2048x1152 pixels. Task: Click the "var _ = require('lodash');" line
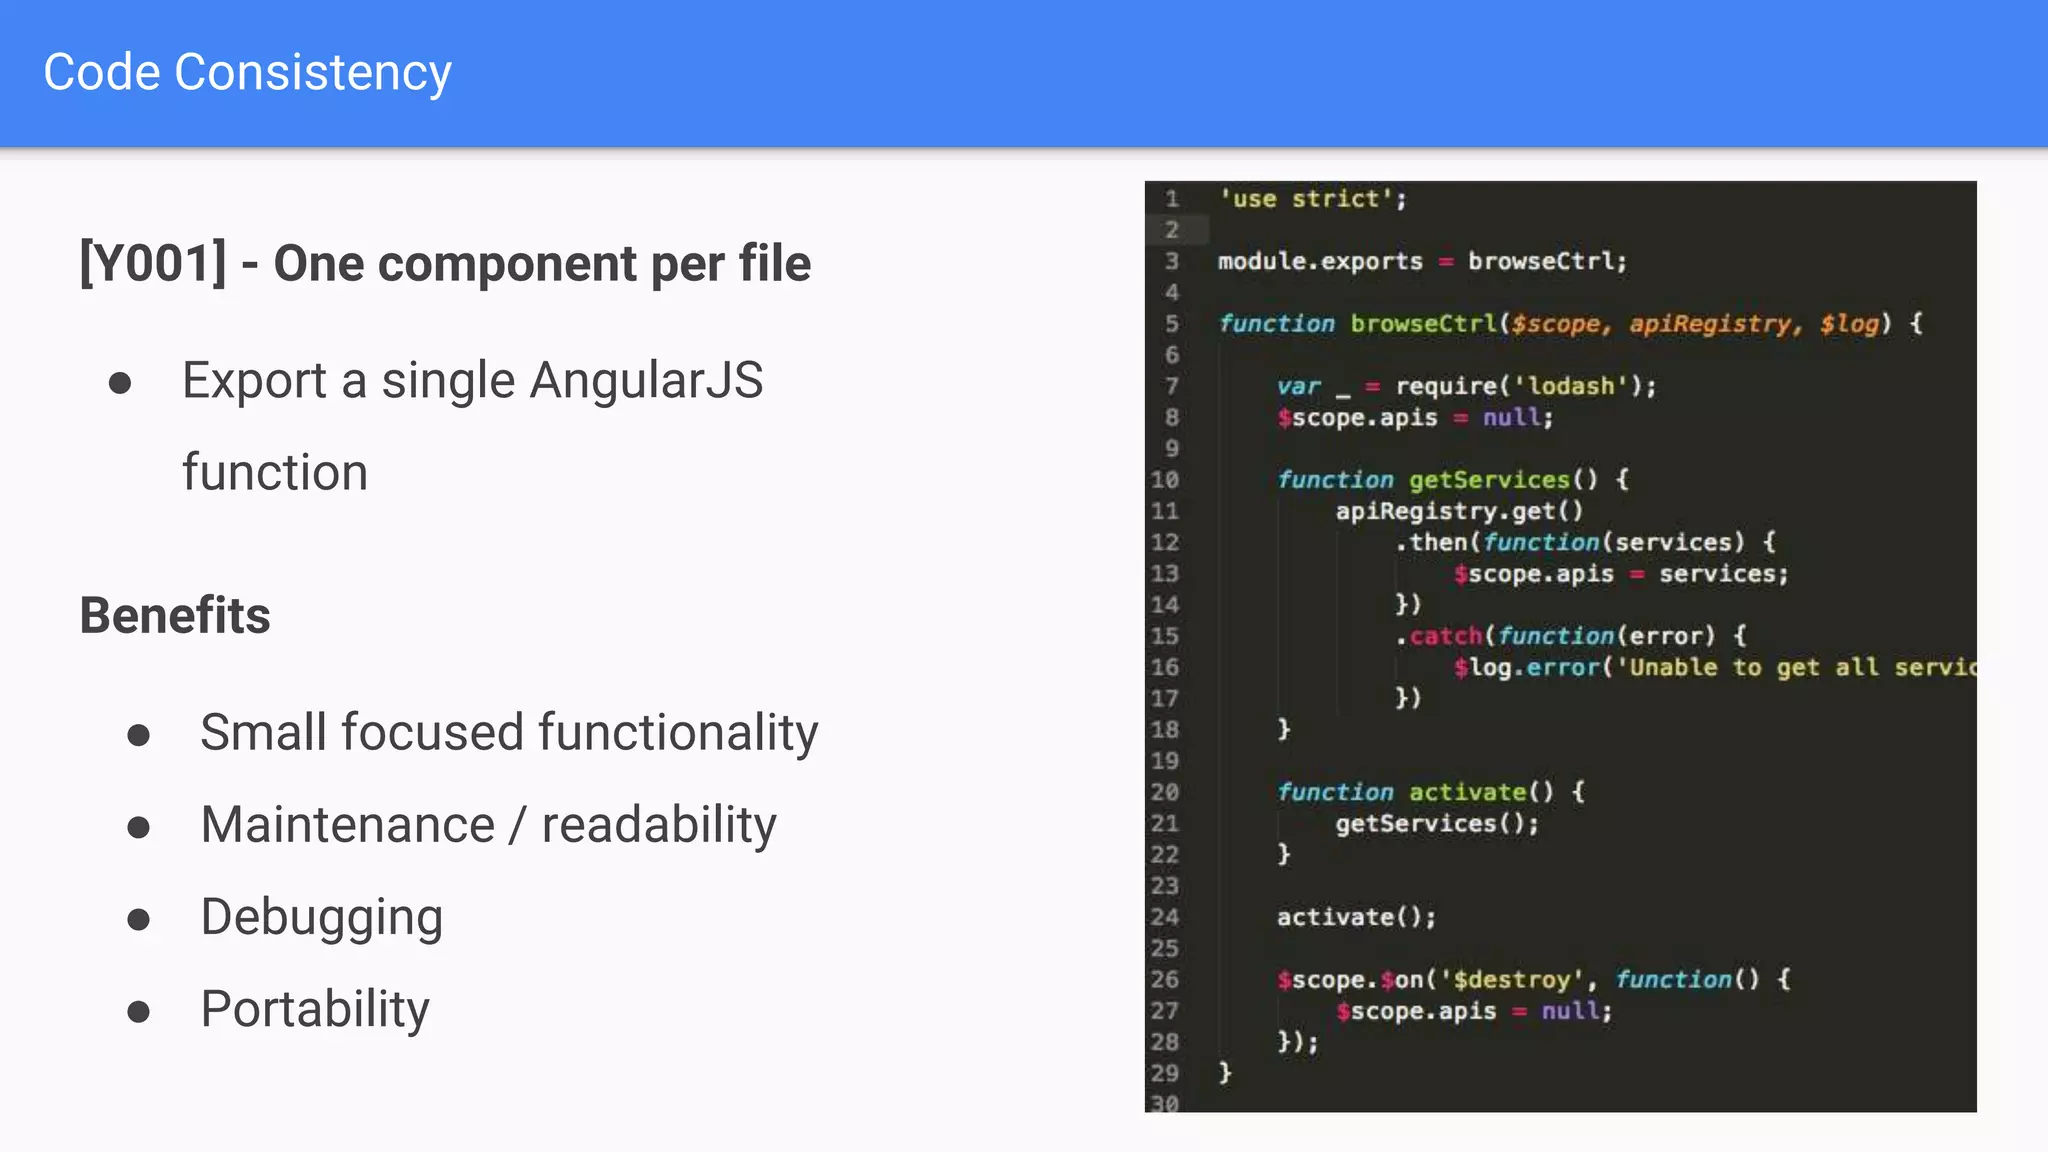click(x=1466, y=386)
